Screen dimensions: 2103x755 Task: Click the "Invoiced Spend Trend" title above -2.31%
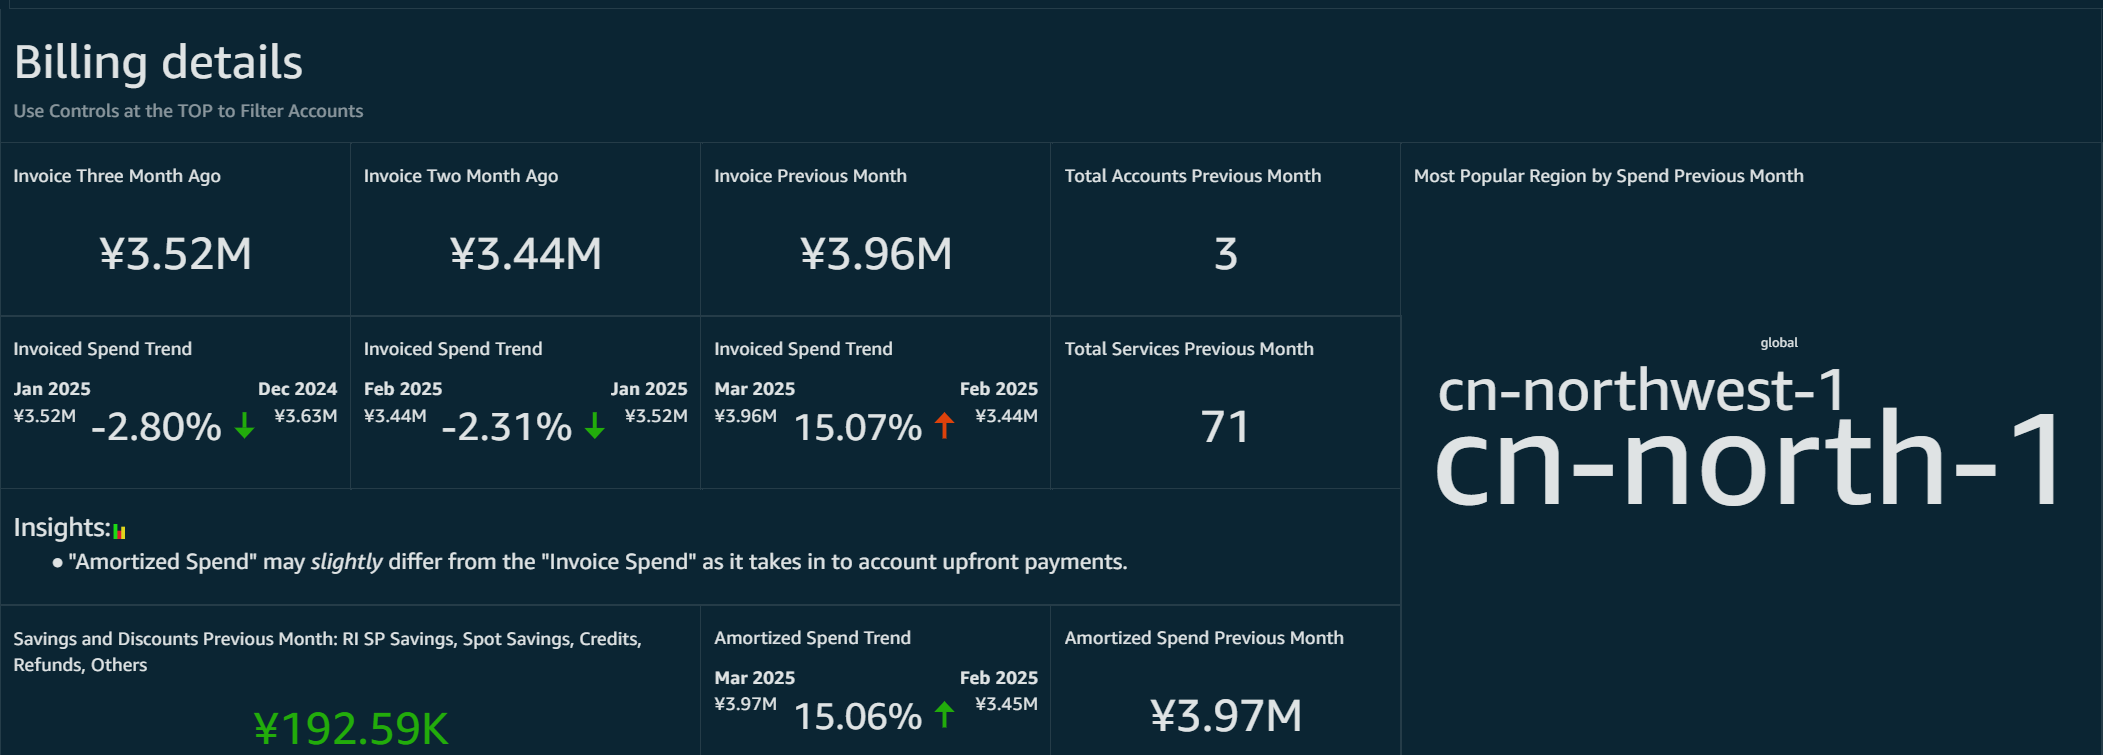tap(453, 349)
